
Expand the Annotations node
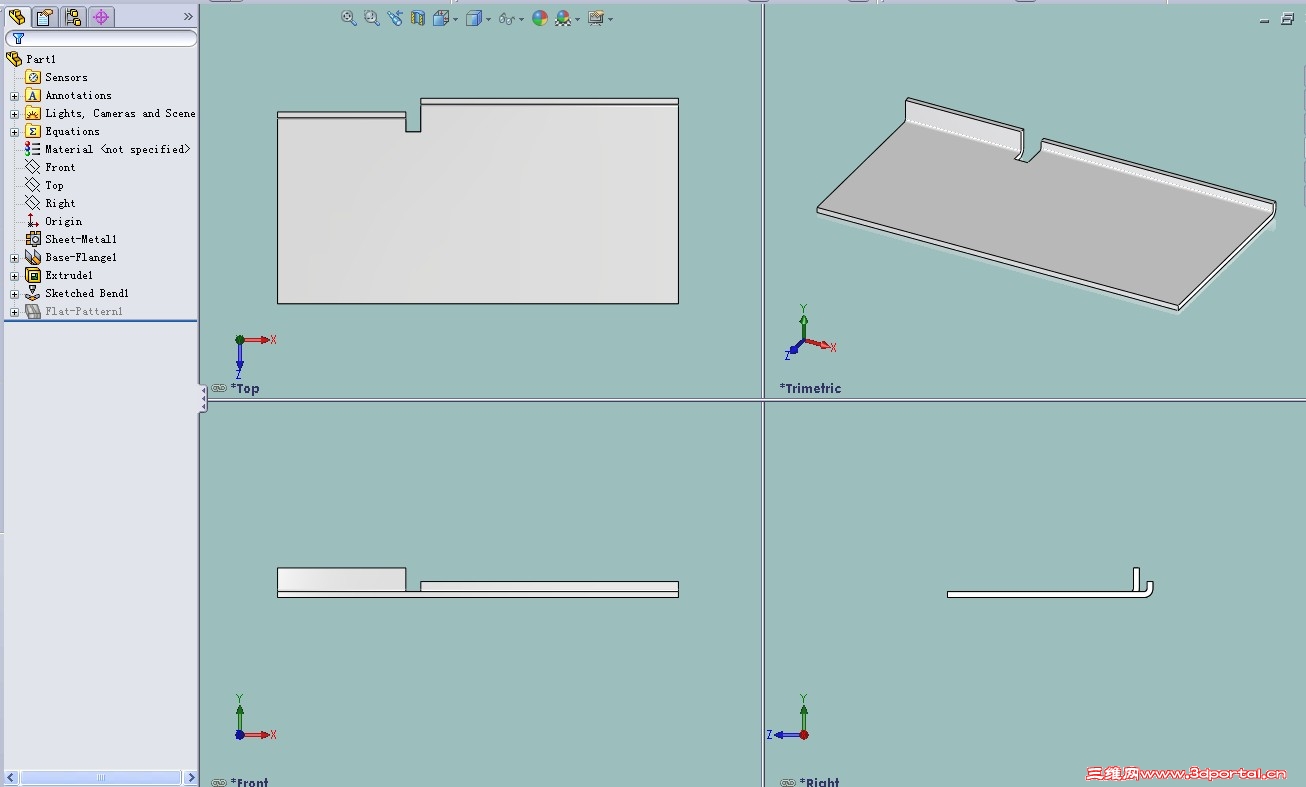click(x=14, y=96)
